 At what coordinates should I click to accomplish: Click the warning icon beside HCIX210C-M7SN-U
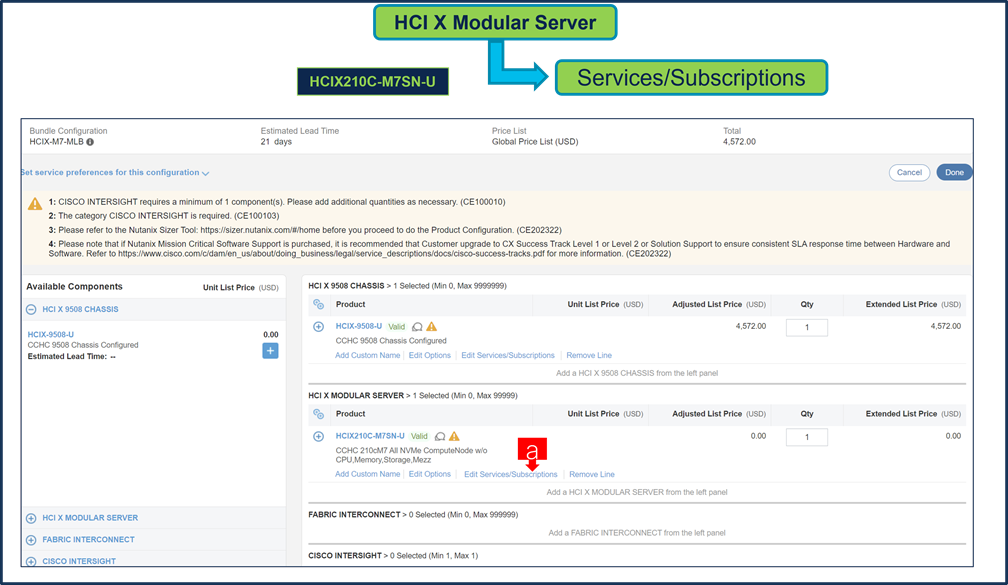tap(454, 436)
